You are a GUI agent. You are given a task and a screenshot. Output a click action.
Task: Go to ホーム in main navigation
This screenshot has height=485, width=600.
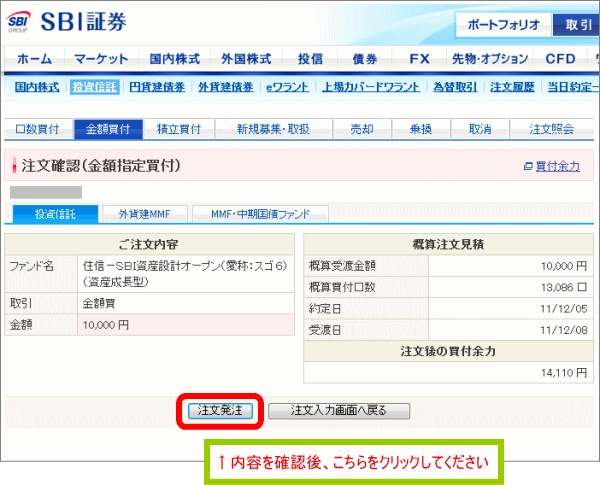pos(34,59)
